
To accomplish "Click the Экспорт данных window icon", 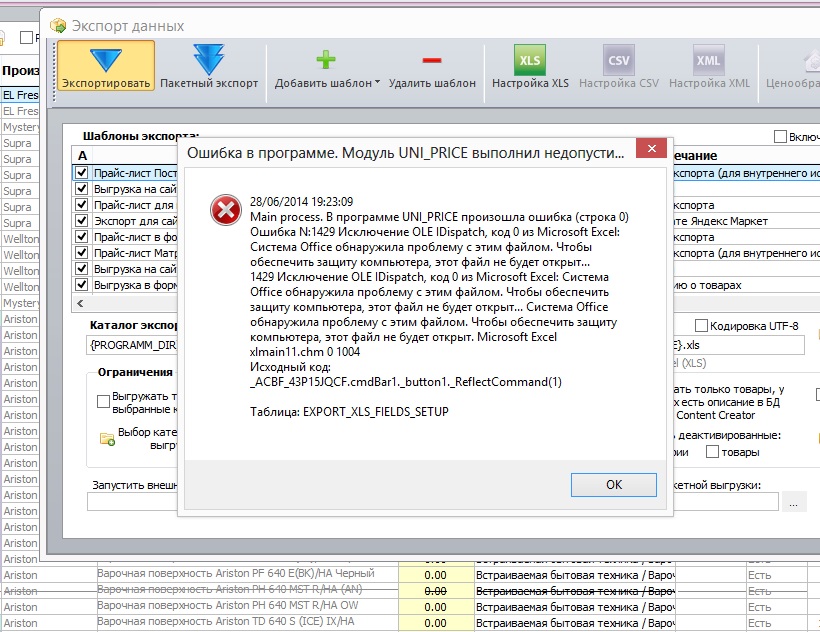I will [58, 25].
